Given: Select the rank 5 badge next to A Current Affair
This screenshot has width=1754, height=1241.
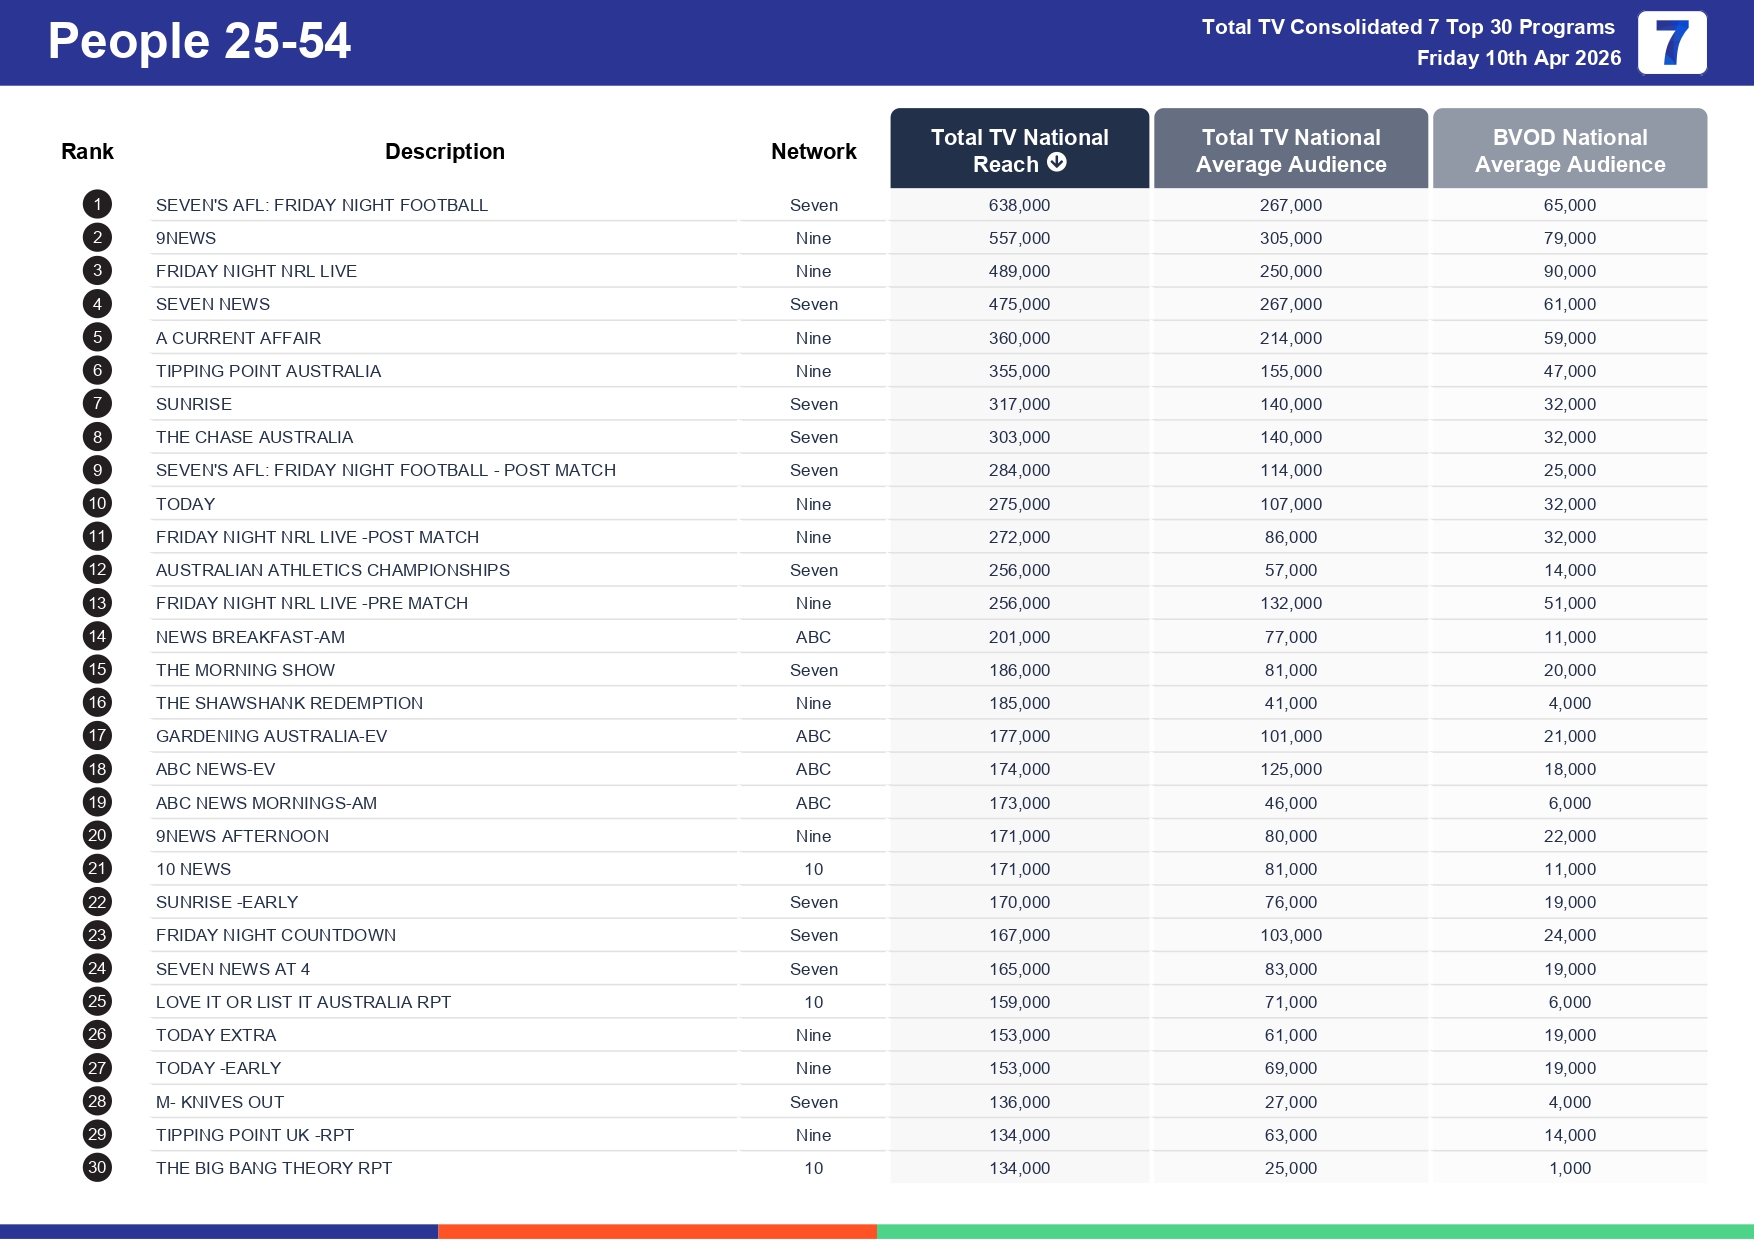Looking at the screenshot, I should click(96, 337).
